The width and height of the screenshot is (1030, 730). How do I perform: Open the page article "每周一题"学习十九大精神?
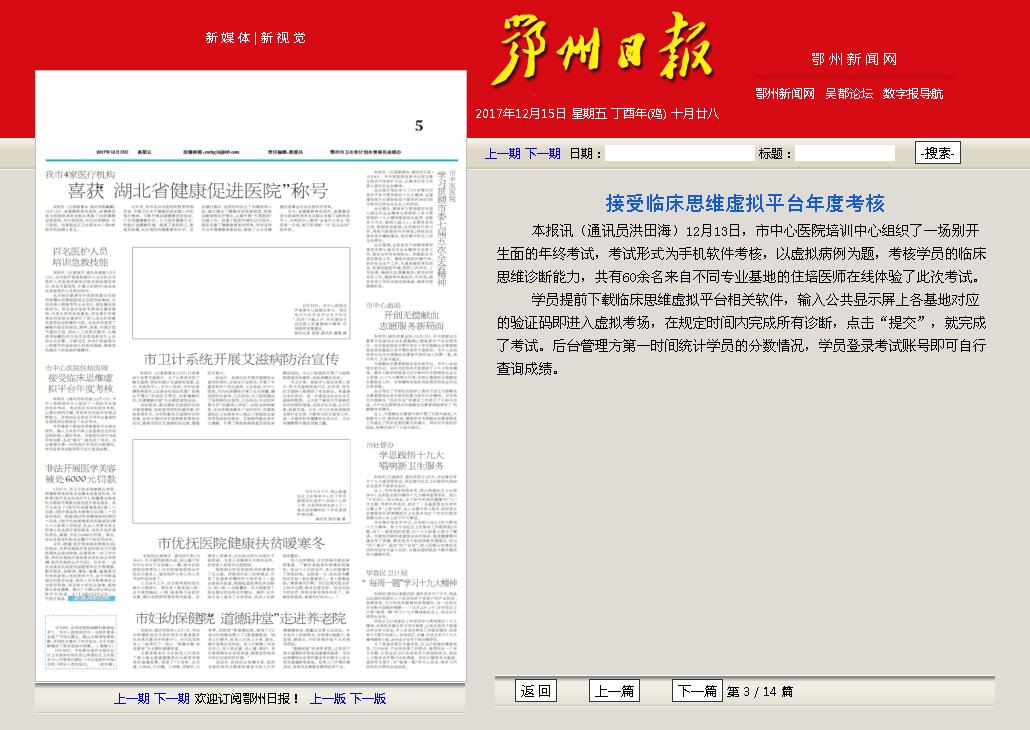[x=409, y=583]
